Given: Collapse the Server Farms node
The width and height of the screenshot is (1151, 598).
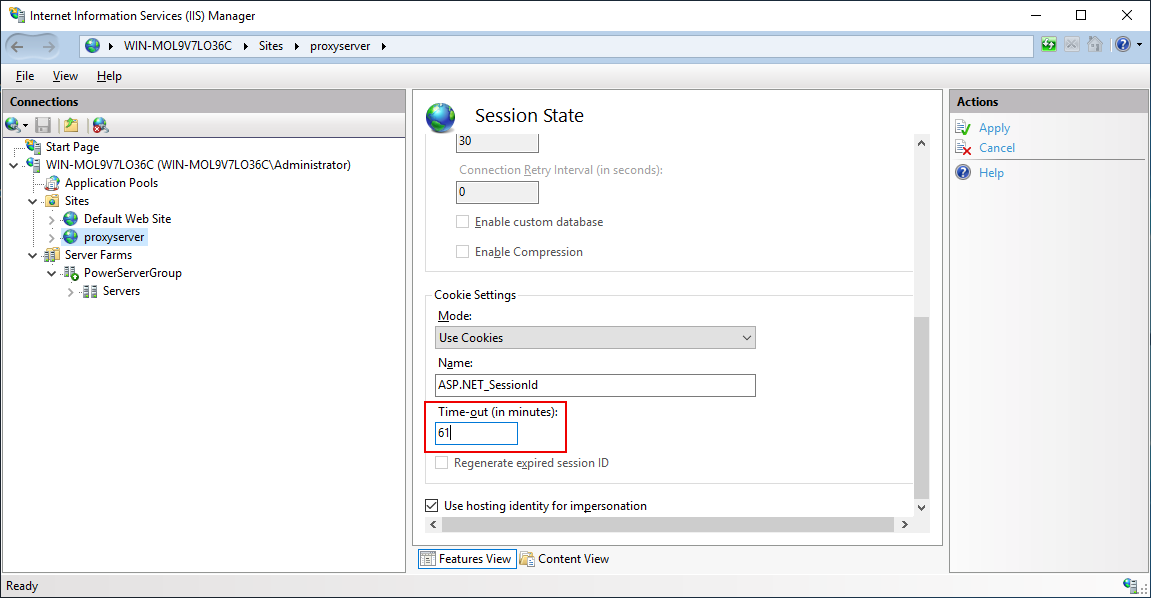Looking at the screenshot, I should click(32, 255).
